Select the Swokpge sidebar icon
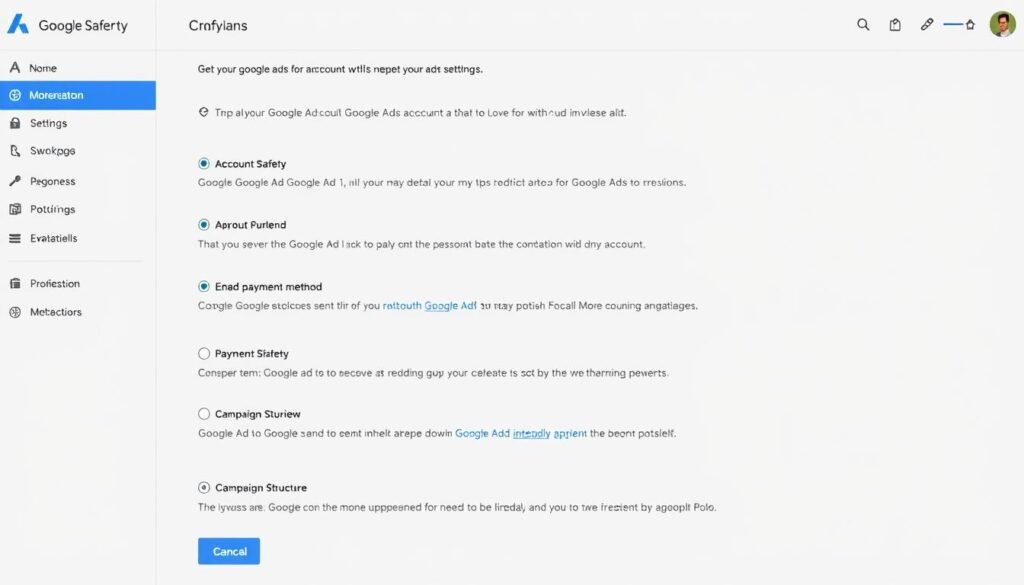 (x=14, y=151)
